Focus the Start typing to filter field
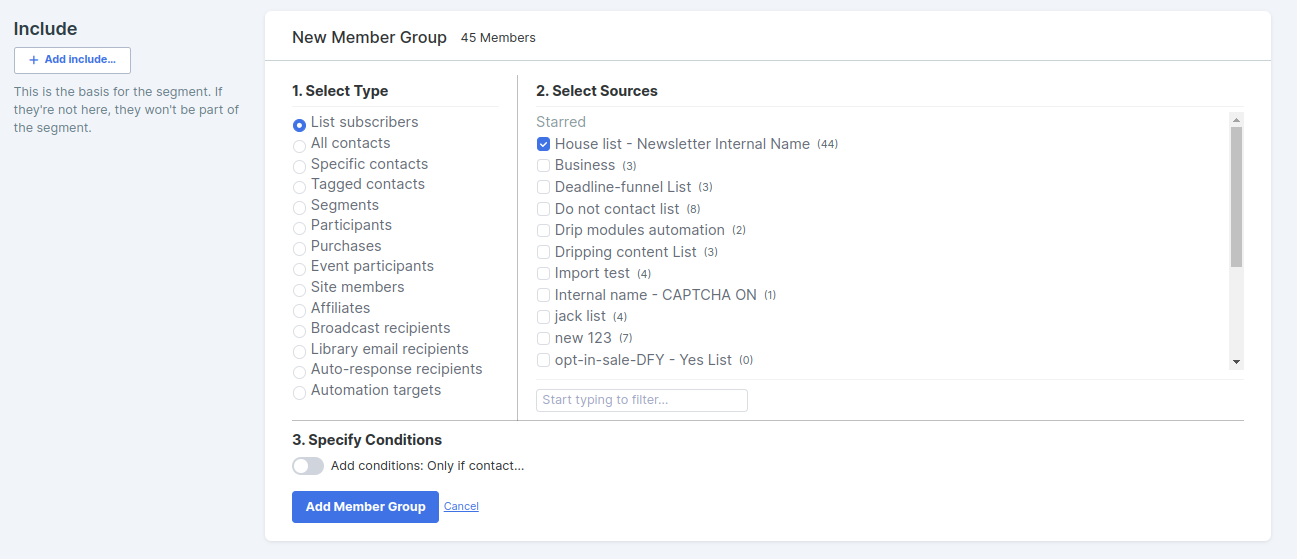Image resolution: width=1297 pixels, height=559 pixels. tap(642, 400)
